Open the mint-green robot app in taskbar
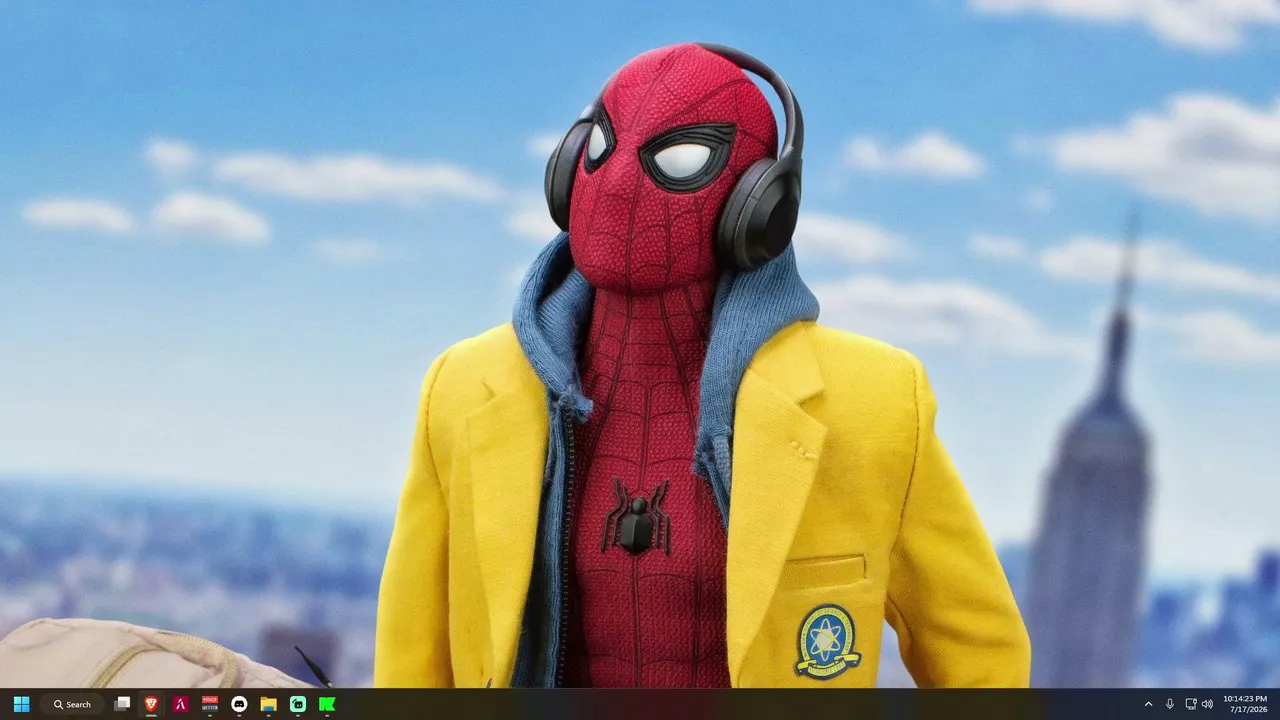Viewport: 1280px width, 720px height. pyautogui.click(x=298, y=704)
